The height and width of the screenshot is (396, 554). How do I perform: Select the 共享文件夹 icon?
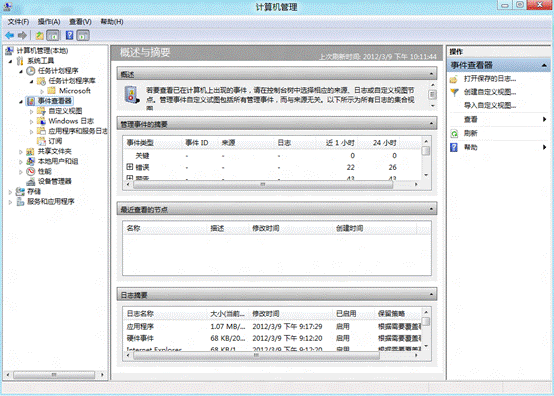[31, 151]
